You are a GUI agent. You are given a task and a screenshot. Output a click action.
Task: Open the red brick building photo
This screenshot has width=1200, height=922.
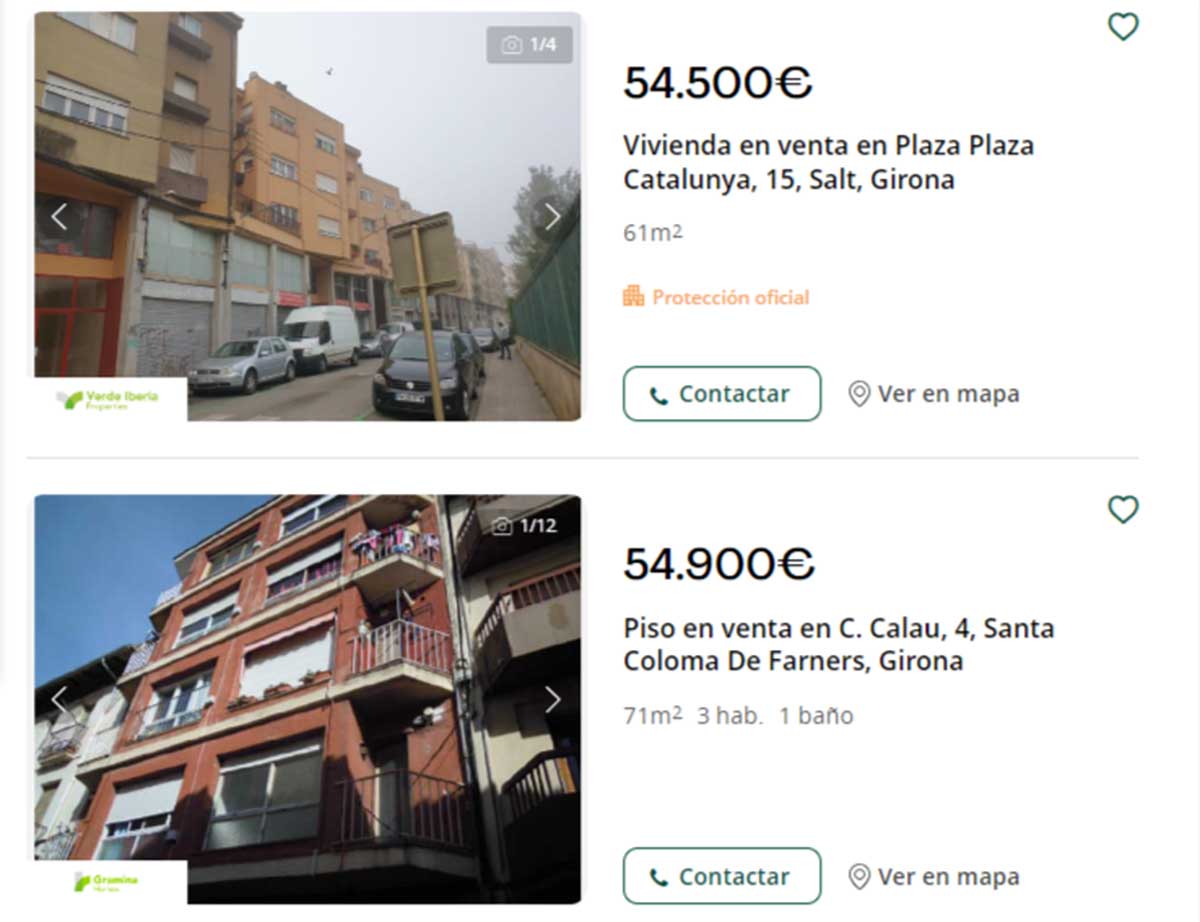pyautogui.click(x=308, y=699)
